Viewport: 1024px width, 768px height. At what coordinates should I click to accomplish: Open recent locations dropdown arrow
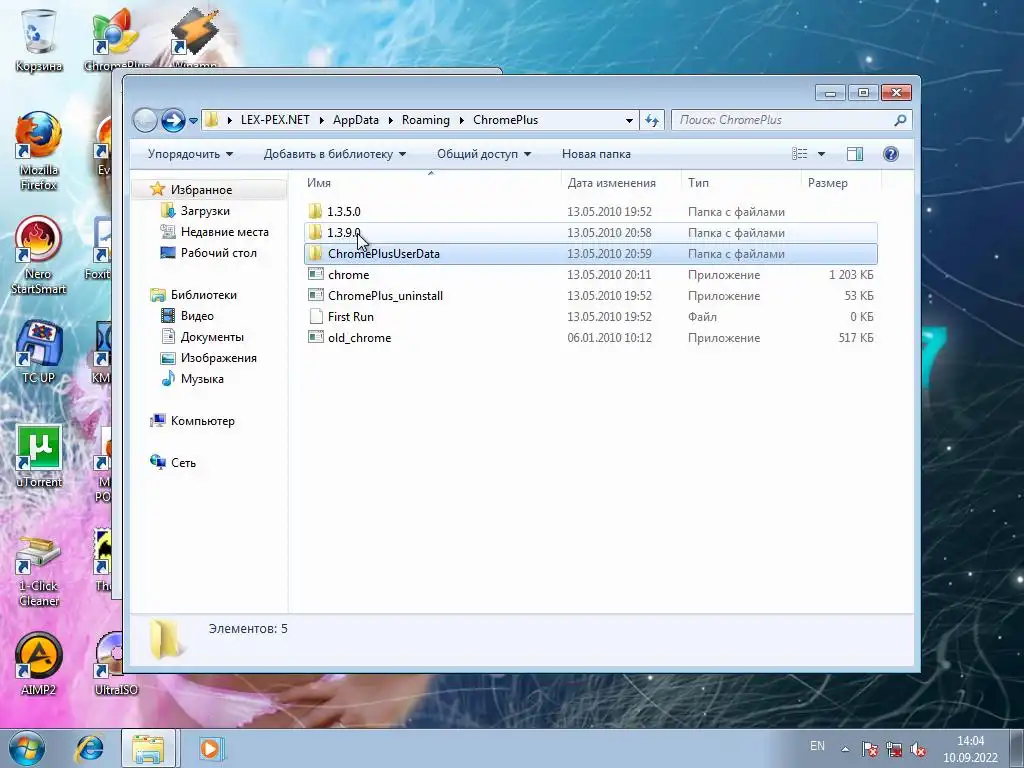[193, 121]
